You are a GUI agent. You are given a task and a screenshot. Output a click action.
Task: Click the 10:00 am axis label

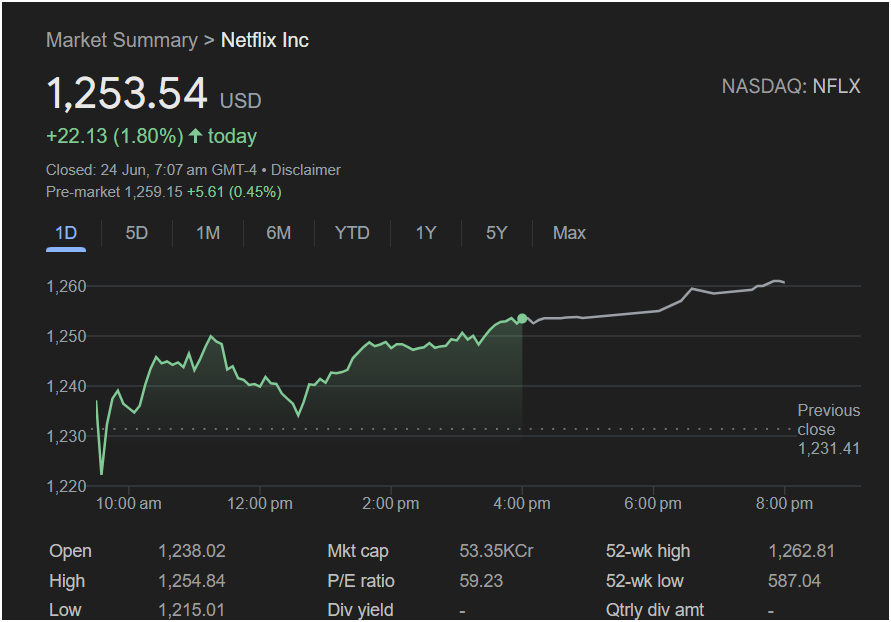pos(128,504)
